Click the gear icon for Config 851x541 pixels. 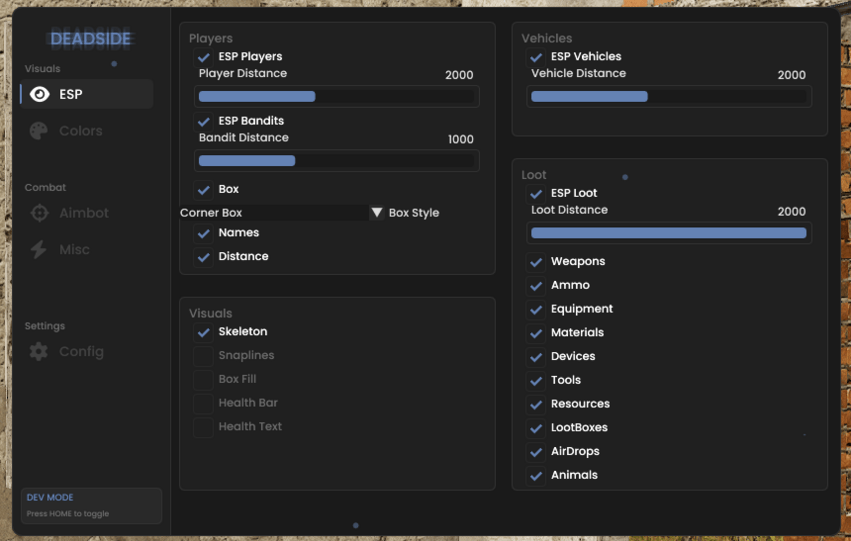(39, 352)
